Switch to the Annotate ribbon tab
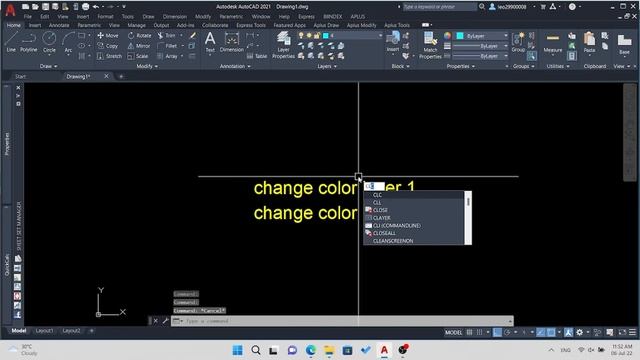The image size is (640, 360). (x=59, y=25)
